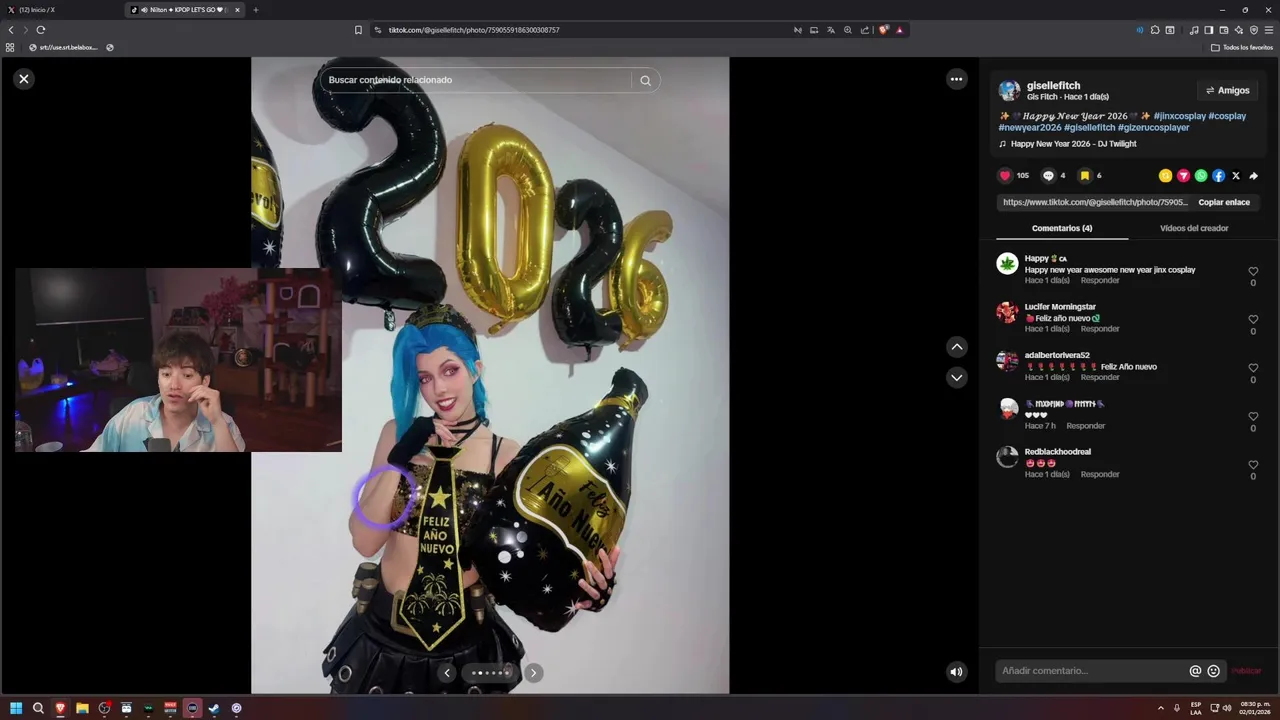Open Steam from the taskbar
This screenshot has height=720, width=1280.
pyautogui.click(x=214, y=708)
